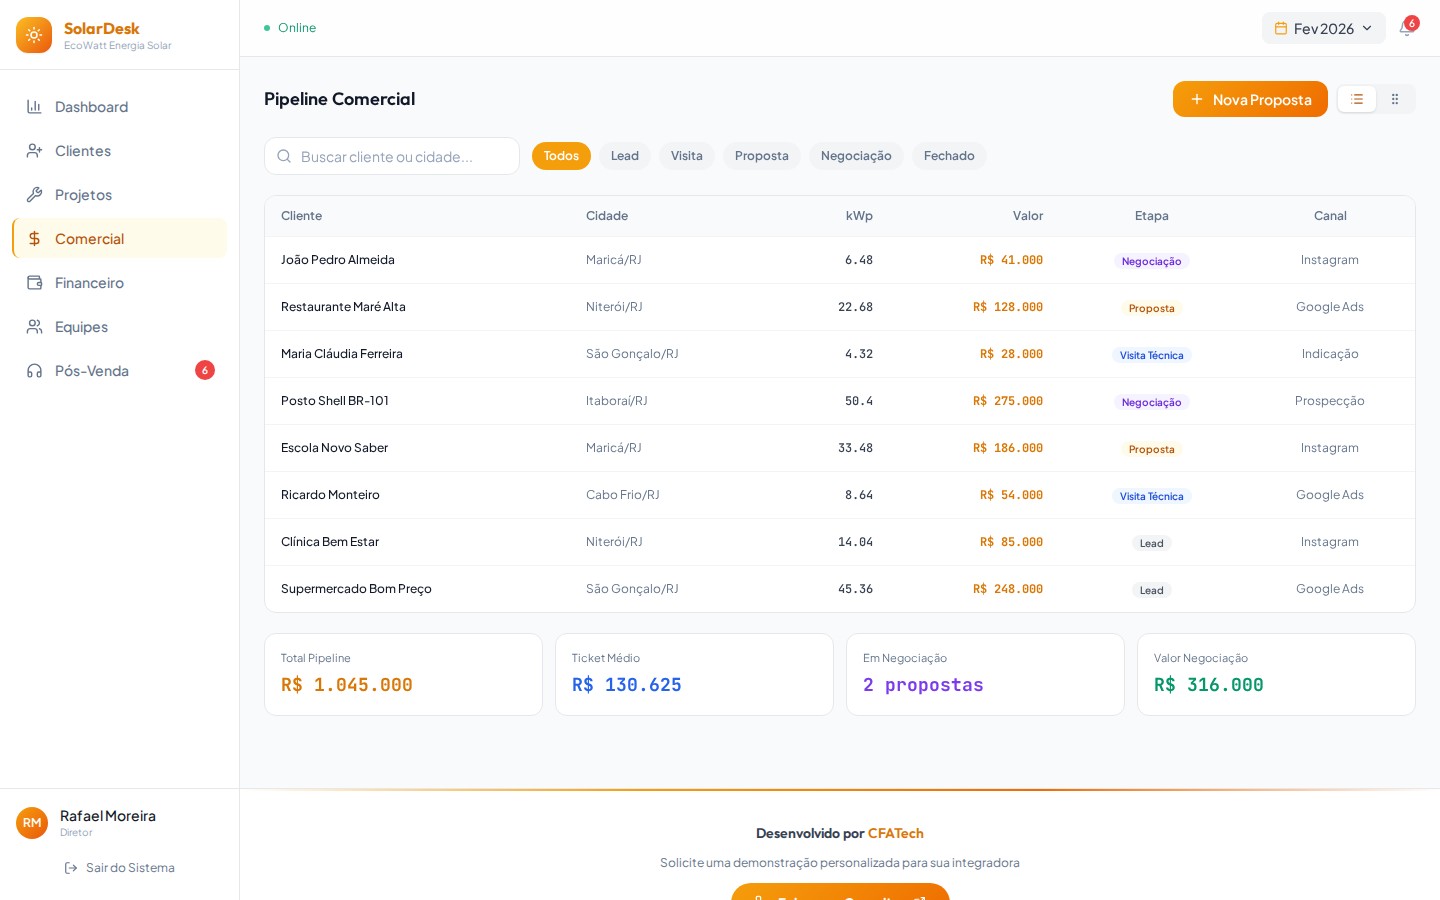Open Projetos in the sidebar
The width and height of the screenshot is (1440, 900).
pos(83,195)
